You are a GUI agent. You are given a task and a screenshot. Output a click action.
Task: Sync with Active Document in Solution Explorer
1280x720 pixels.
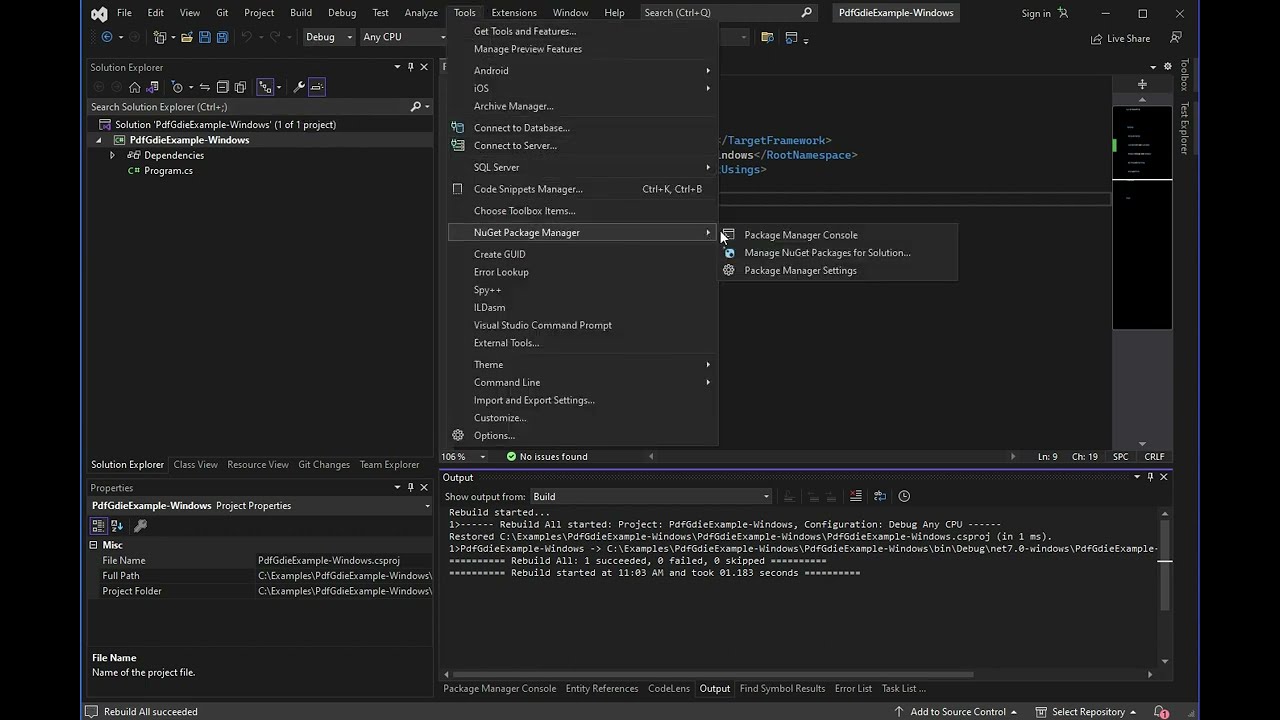pos(205,87)
